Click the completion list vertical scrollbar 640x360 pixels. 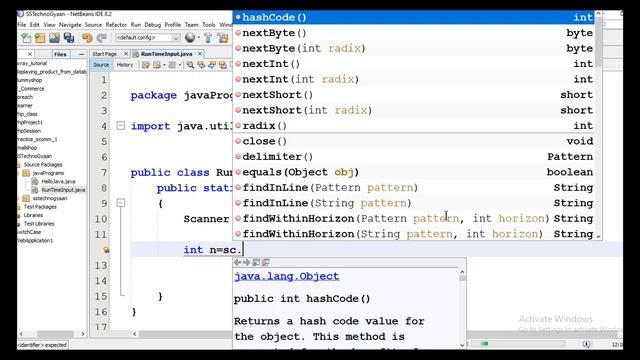pos(598,124)
